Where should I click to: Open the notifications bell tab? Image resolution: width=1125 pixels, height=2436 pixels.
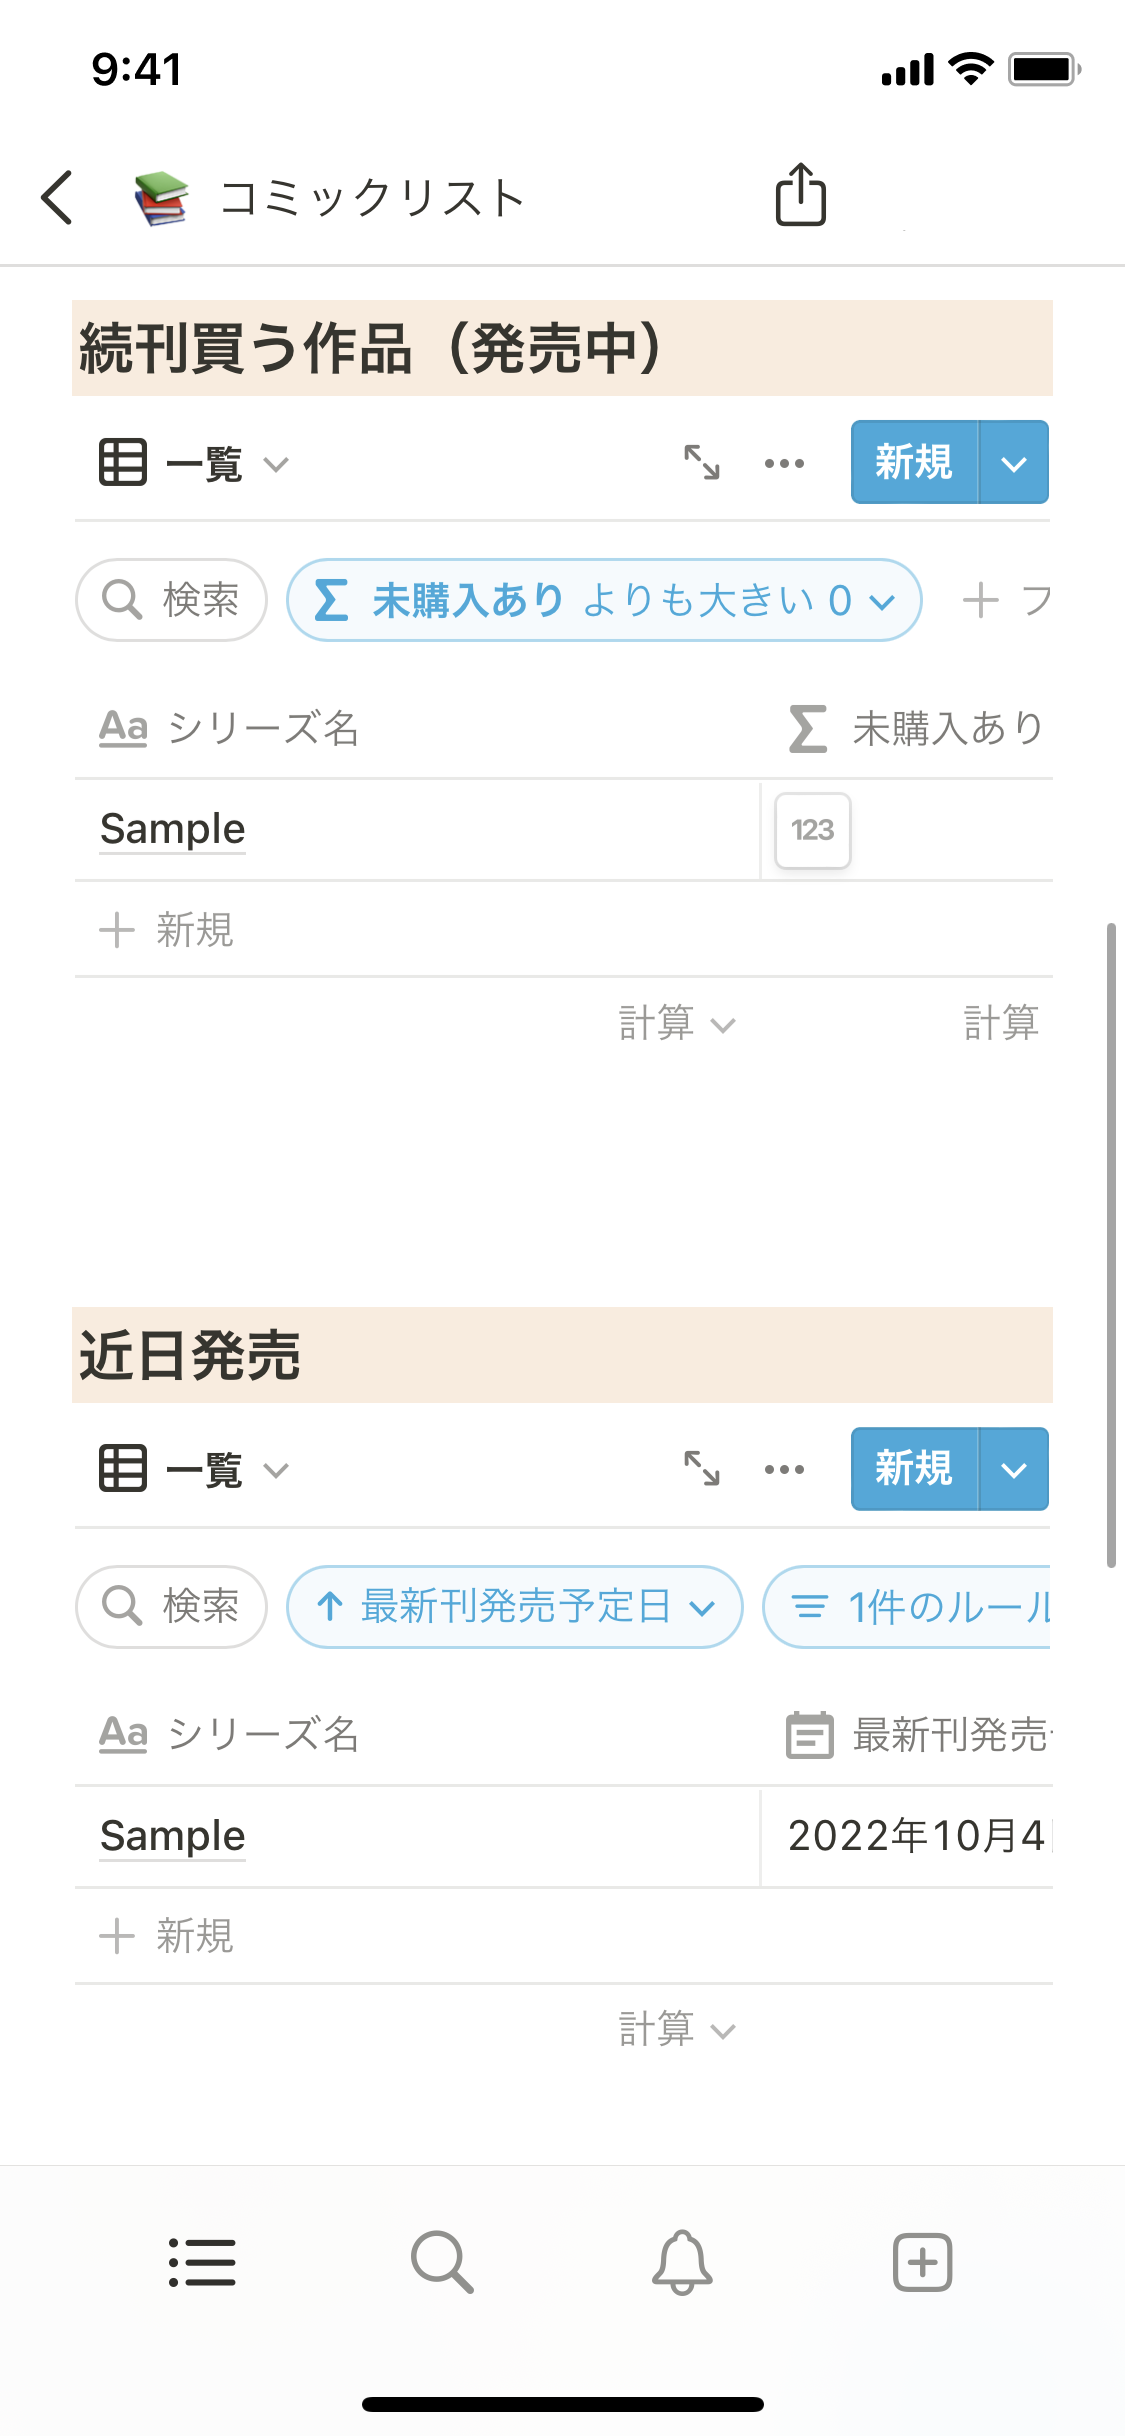[682, 2262]
